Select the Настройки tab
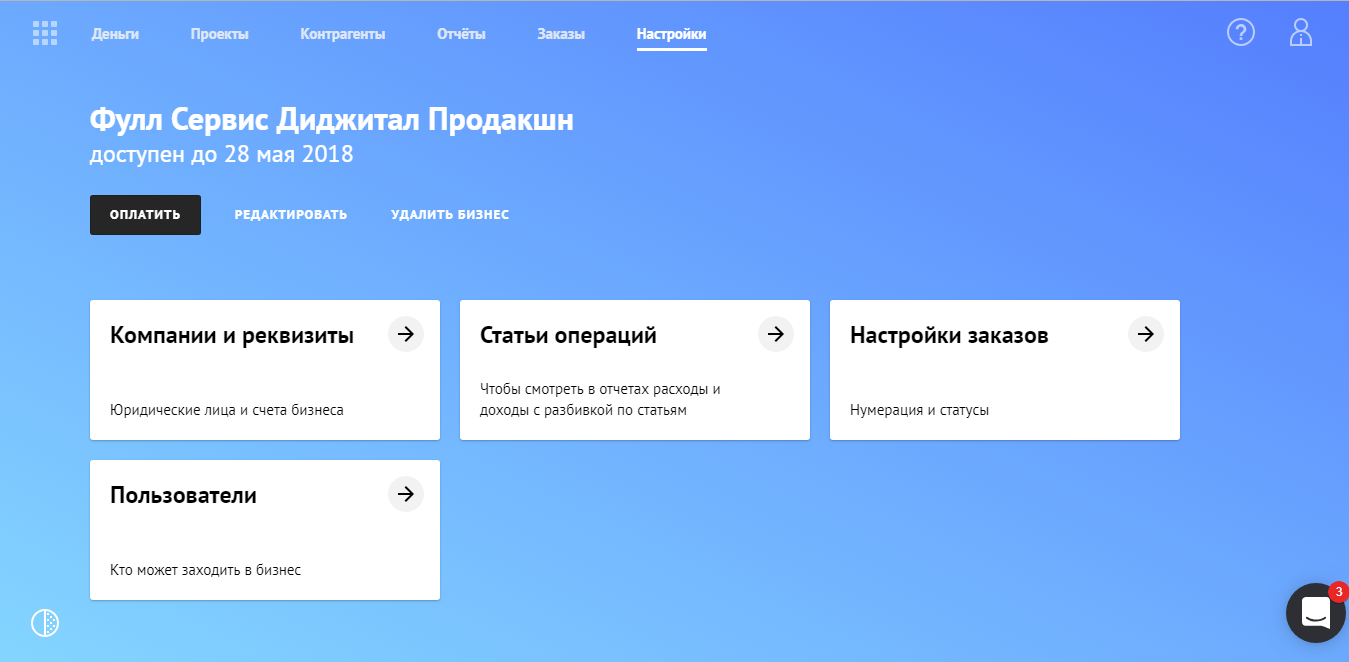The height and width of the screenshot is (662, 1349). coord(671,32)
